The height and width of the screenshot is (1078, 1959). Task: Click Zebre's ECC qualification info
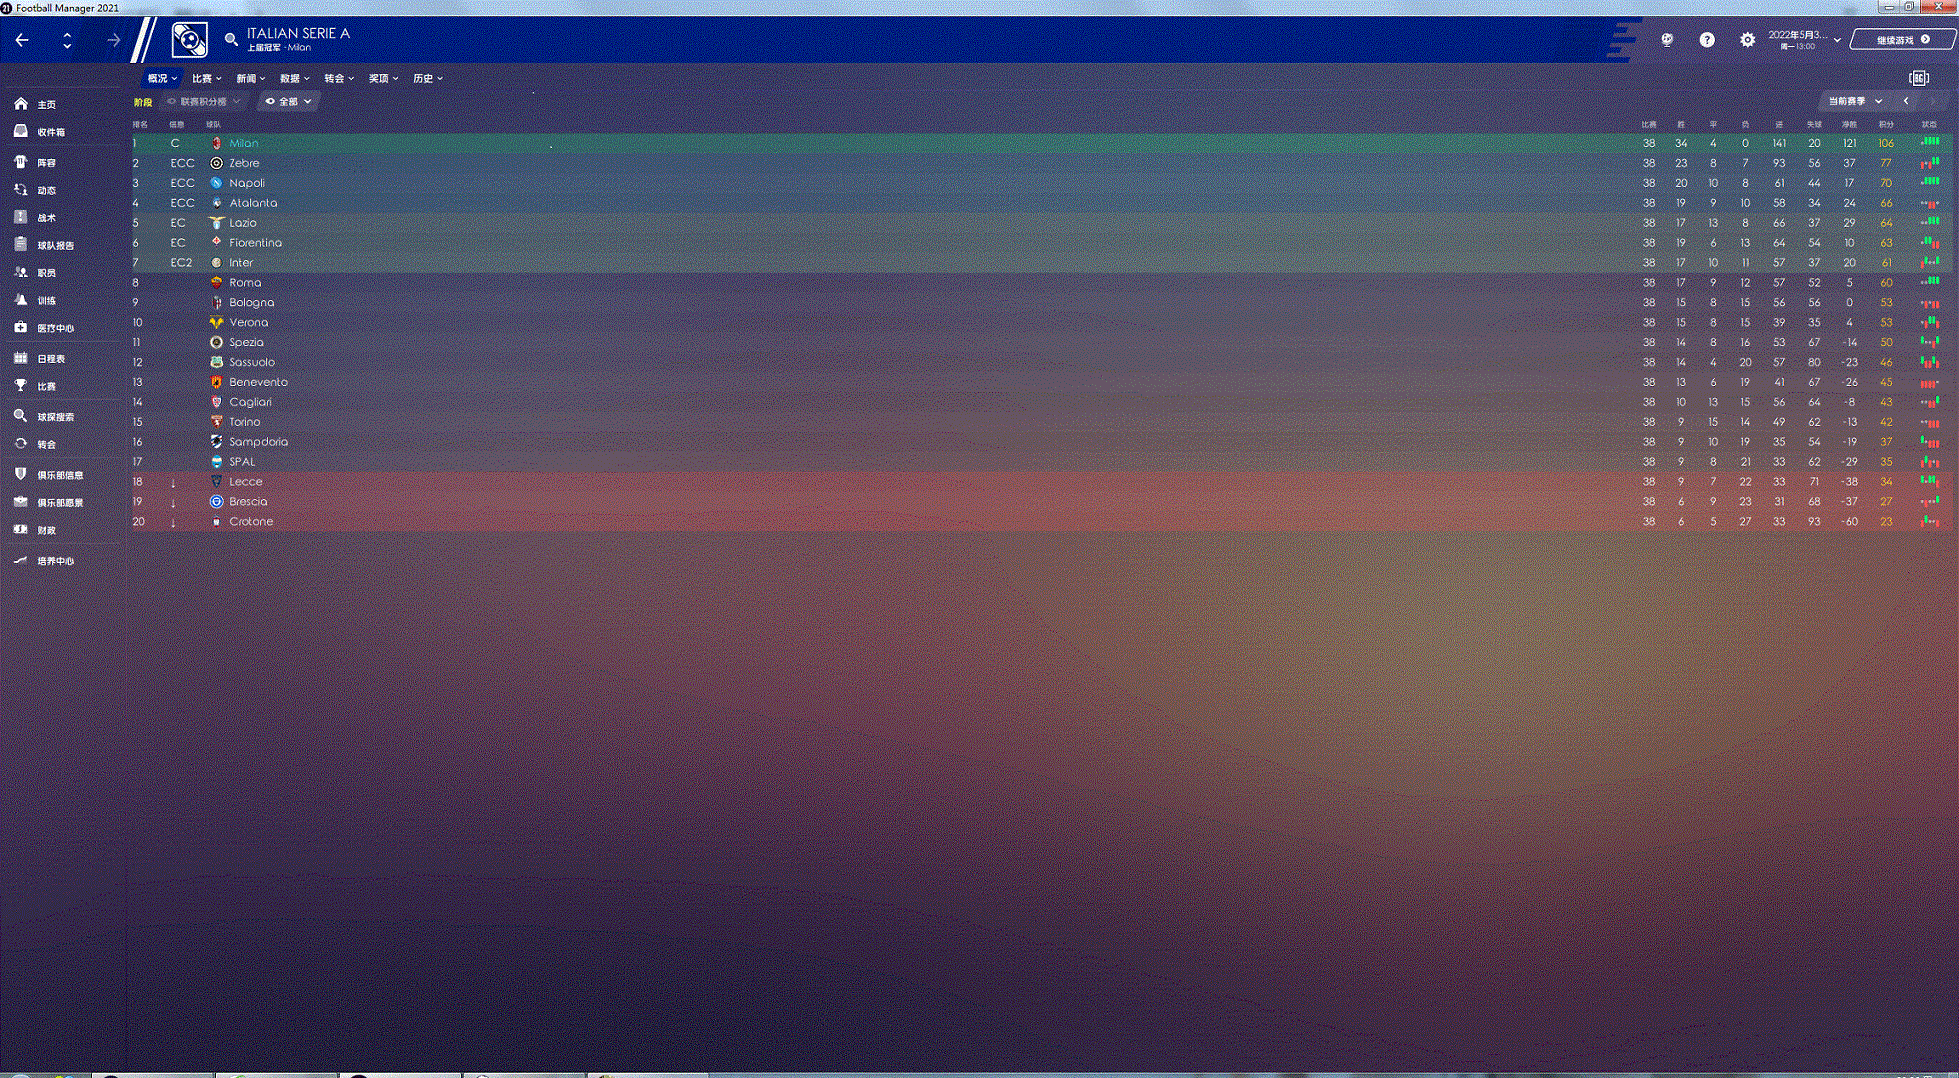pyautogui.click(x=182, y=163)
